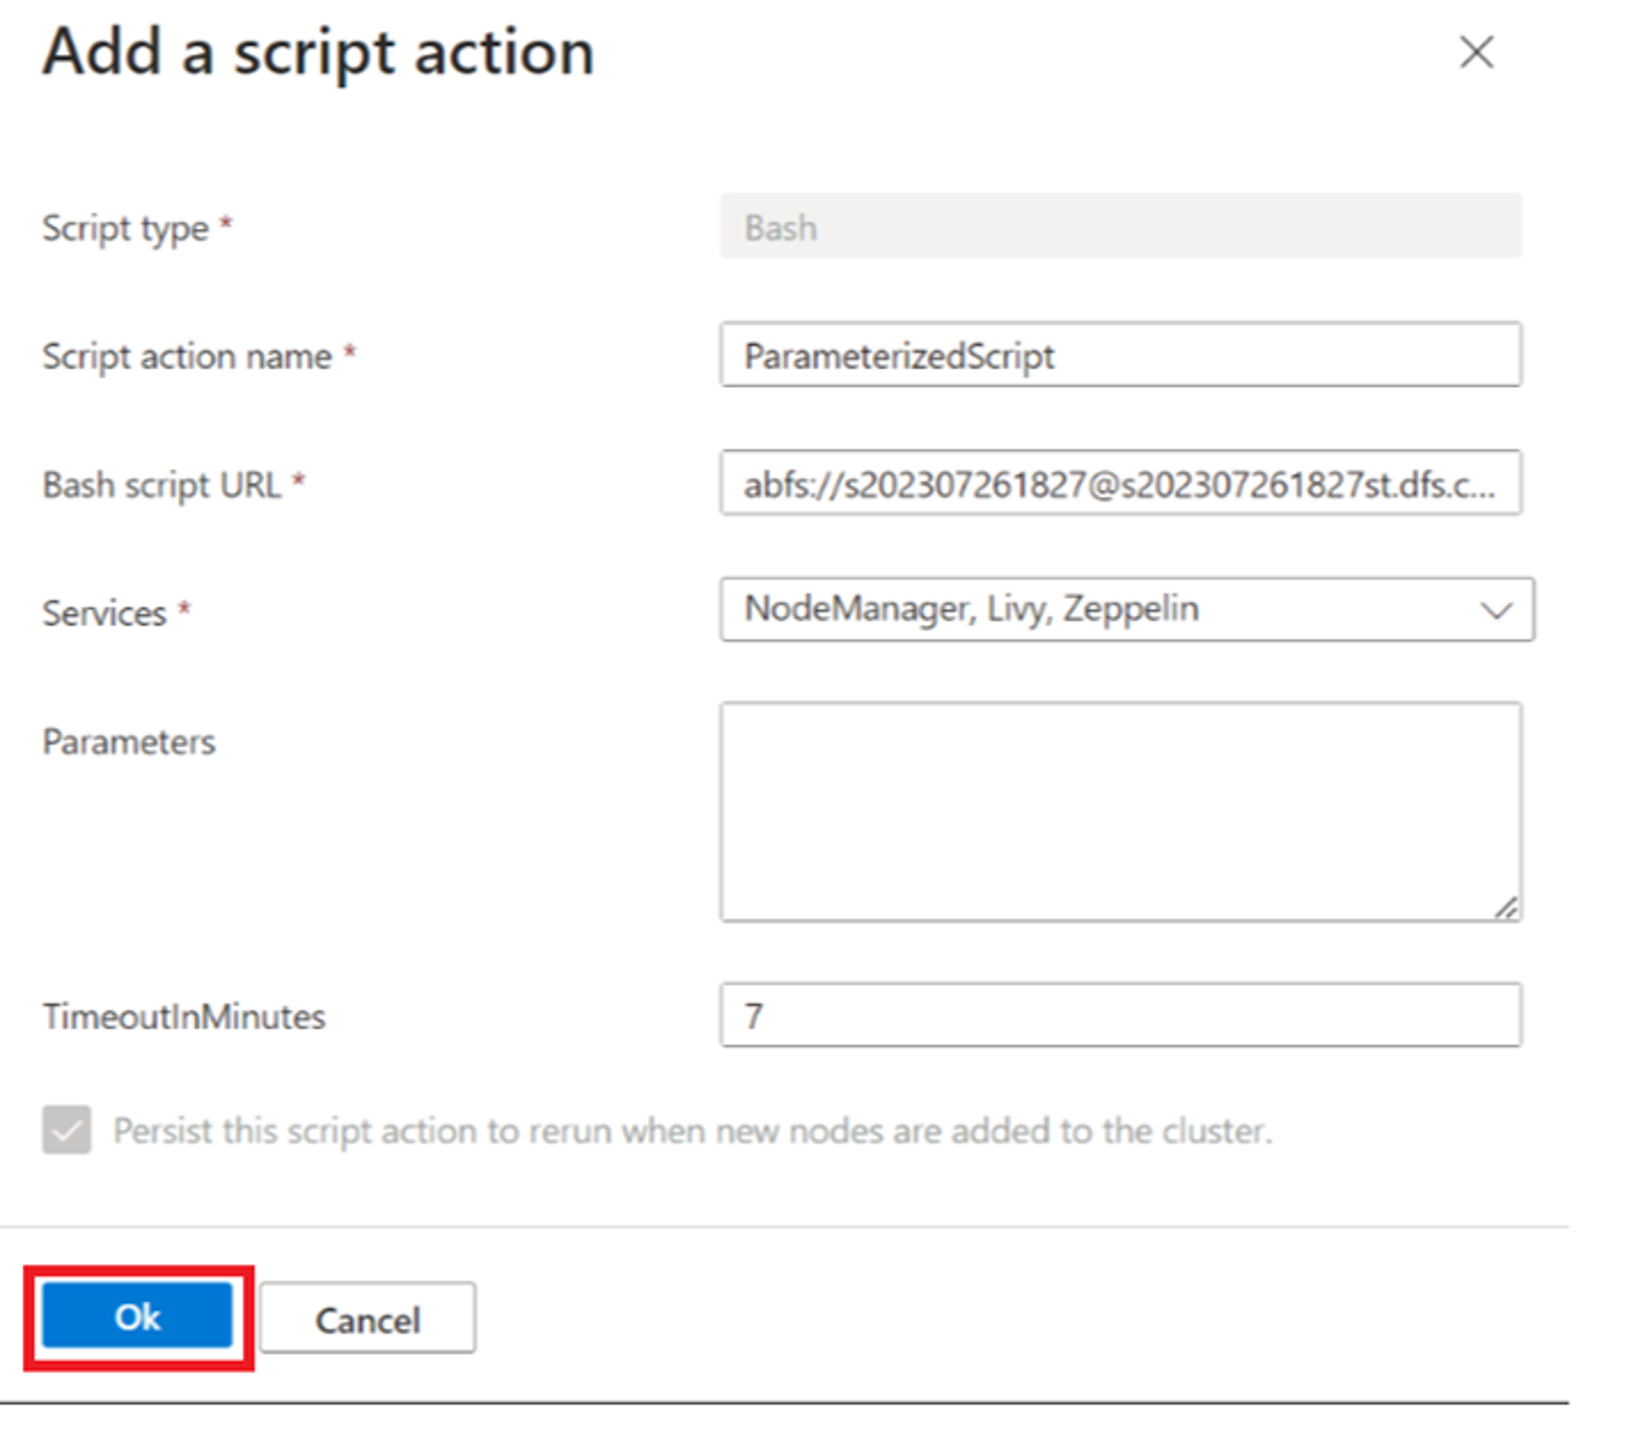Image resolution: width=1650 pixels, height=1439 pixels.
Task: Click the "Script type" label
Action: tap(125, 228)
